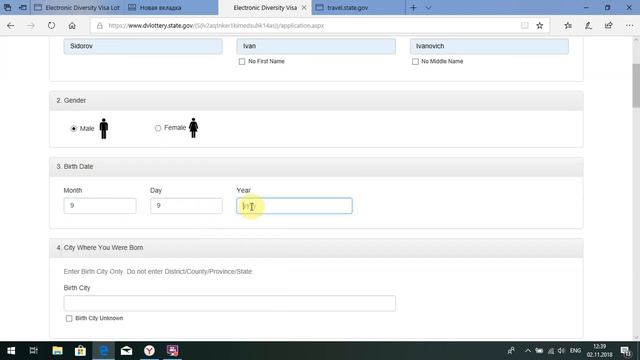The height and width of the screenshot is (360, 640).
Task: Click the network icon in system tray
Action: [x=551, y=351]
